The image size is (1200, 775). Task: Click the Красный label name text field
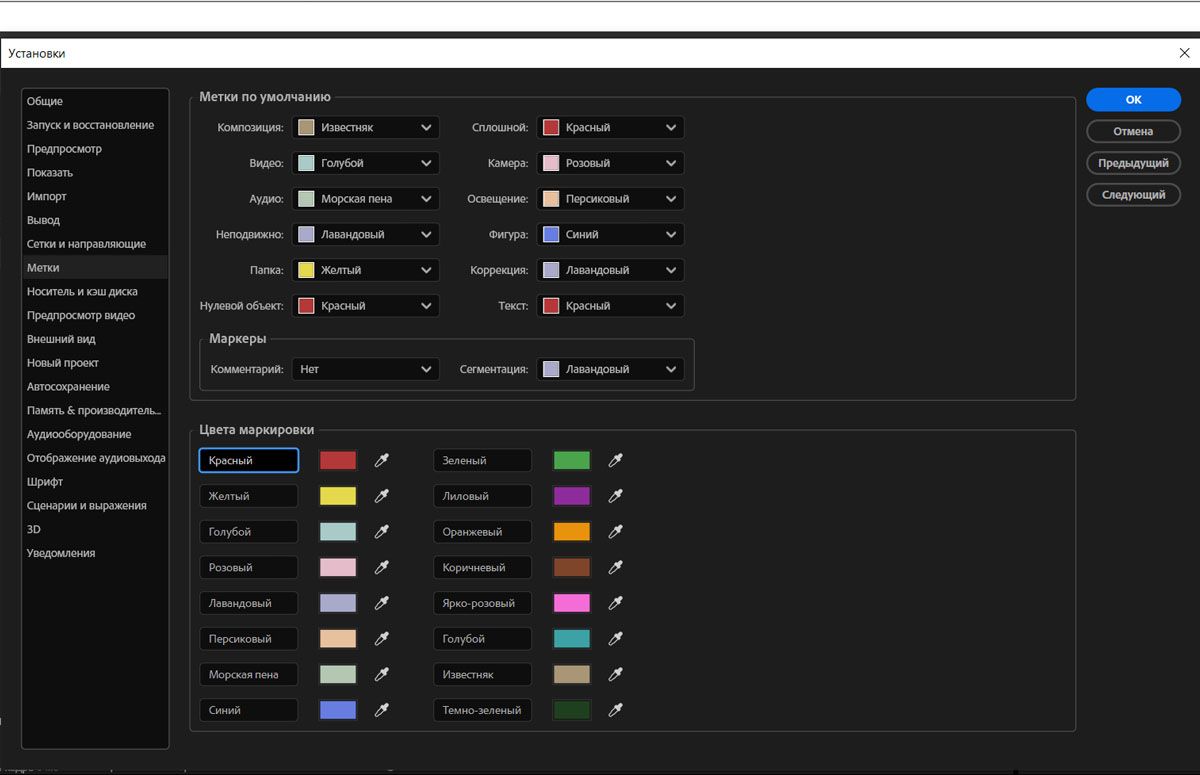pos(249,460)
